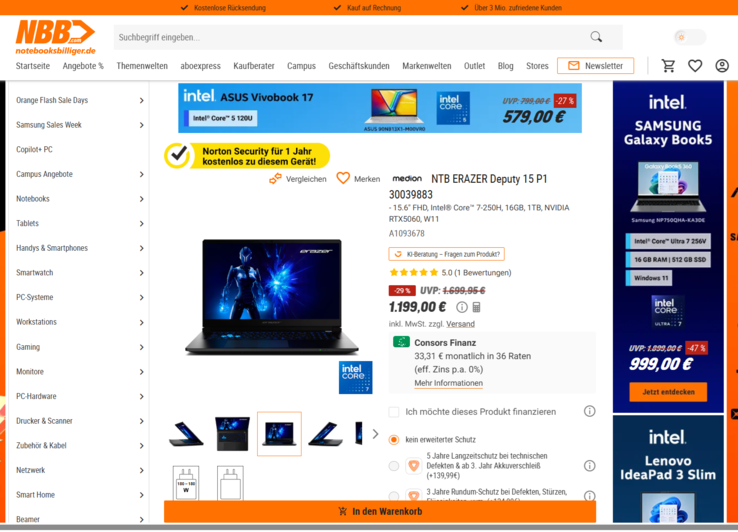Screen dimensions: 738x532
Task: Click the Merken heart icon
Action: [343, 178]
